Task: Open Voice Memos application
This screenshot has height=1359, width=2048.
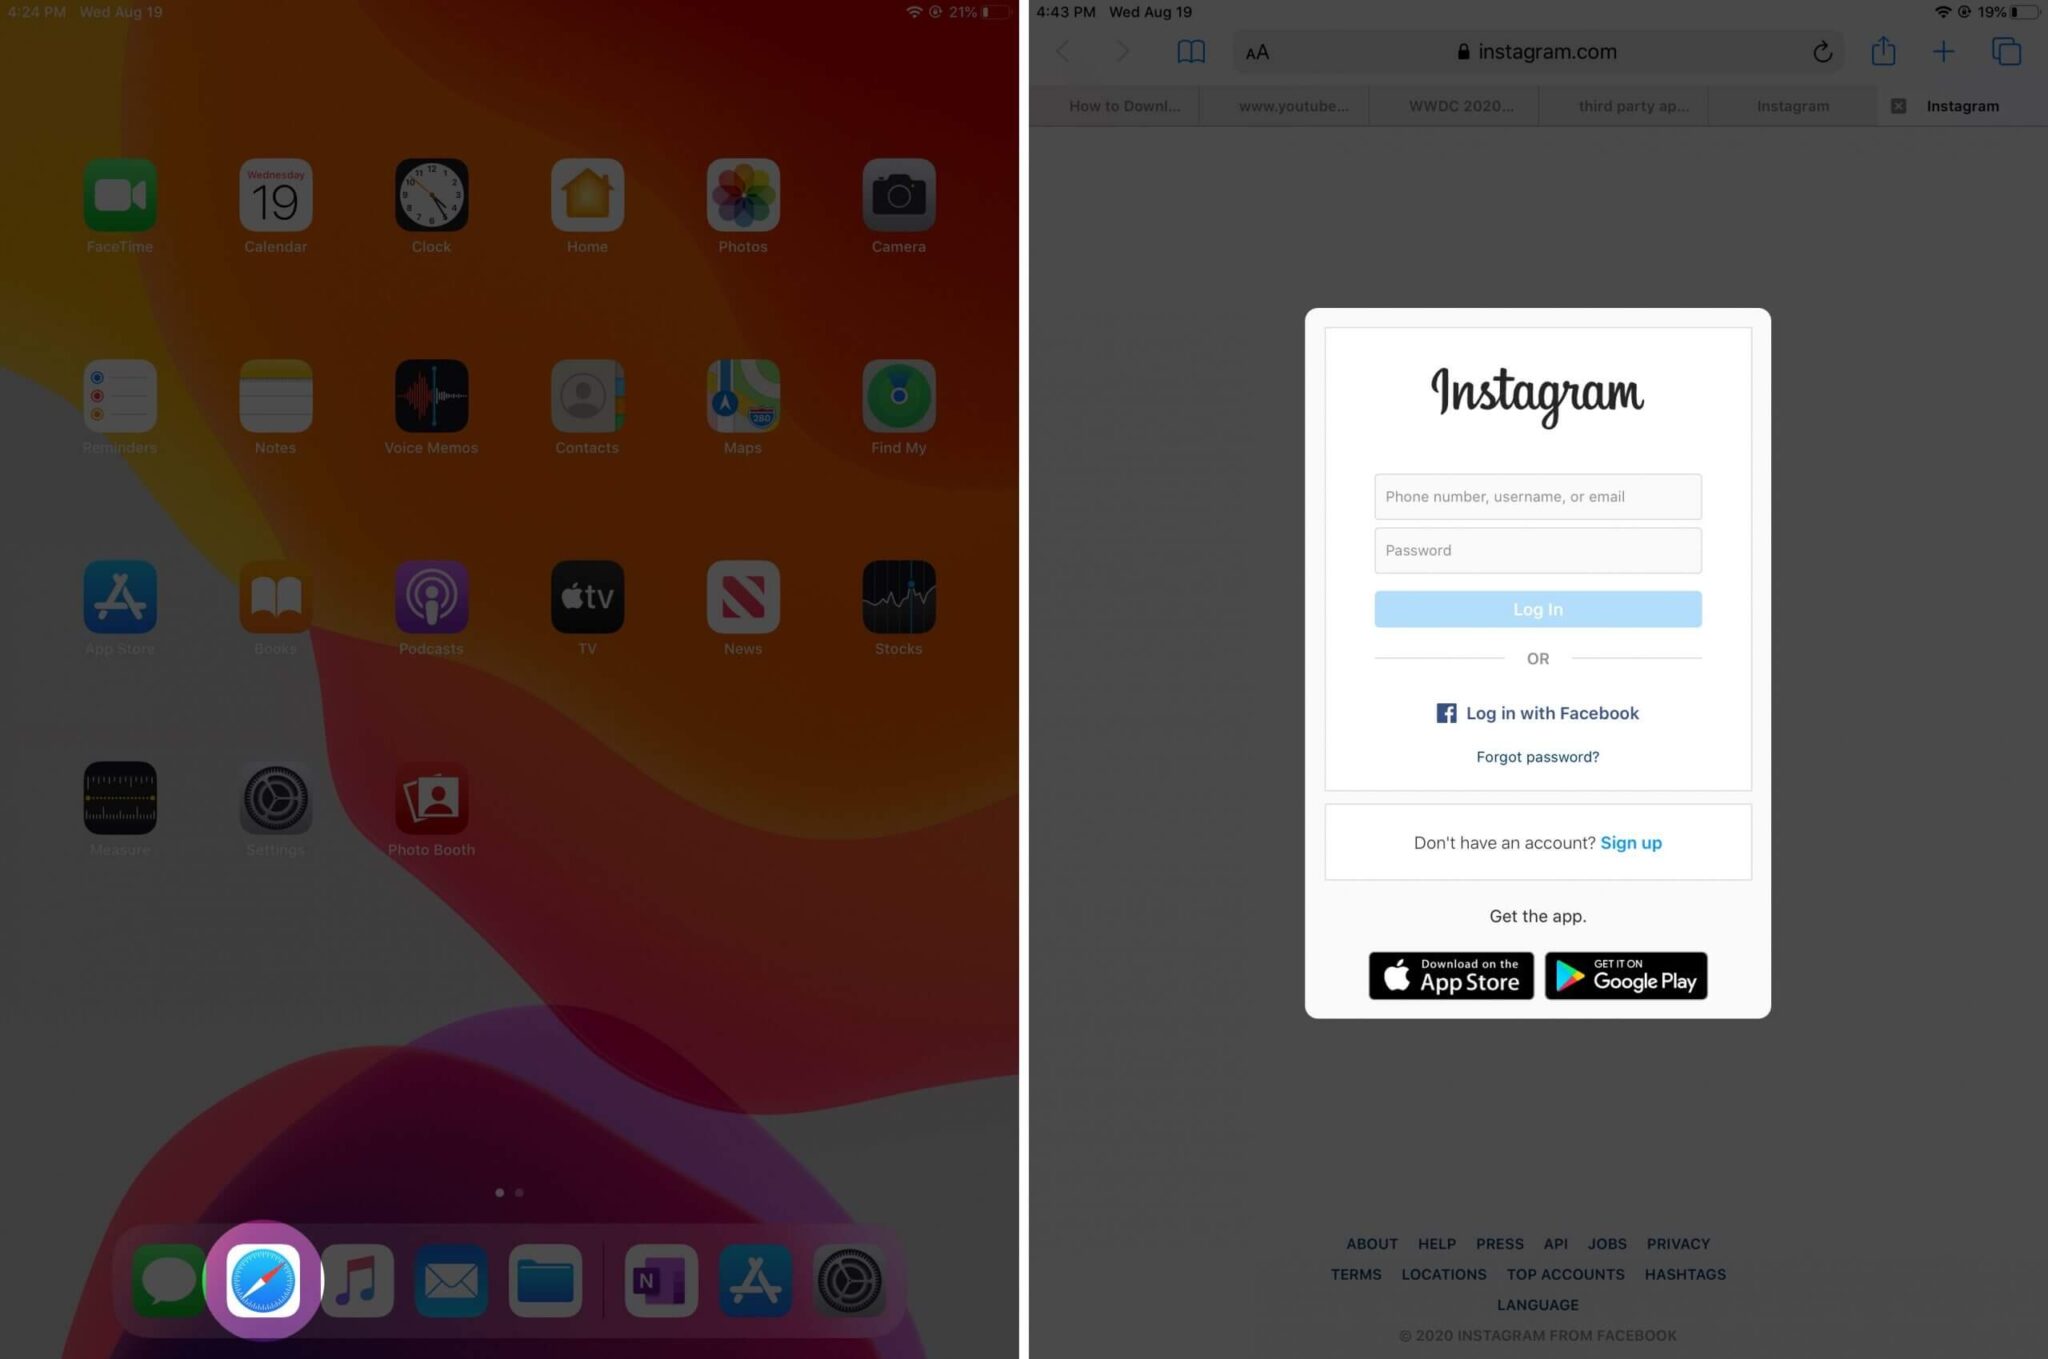Action: point(432,396)
